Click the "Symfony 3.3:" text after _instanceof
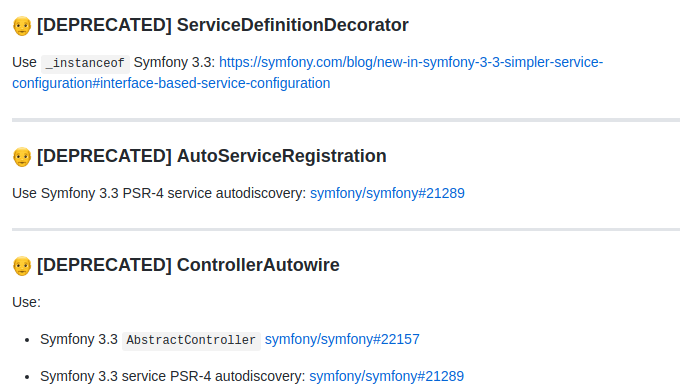 point(174,62)
